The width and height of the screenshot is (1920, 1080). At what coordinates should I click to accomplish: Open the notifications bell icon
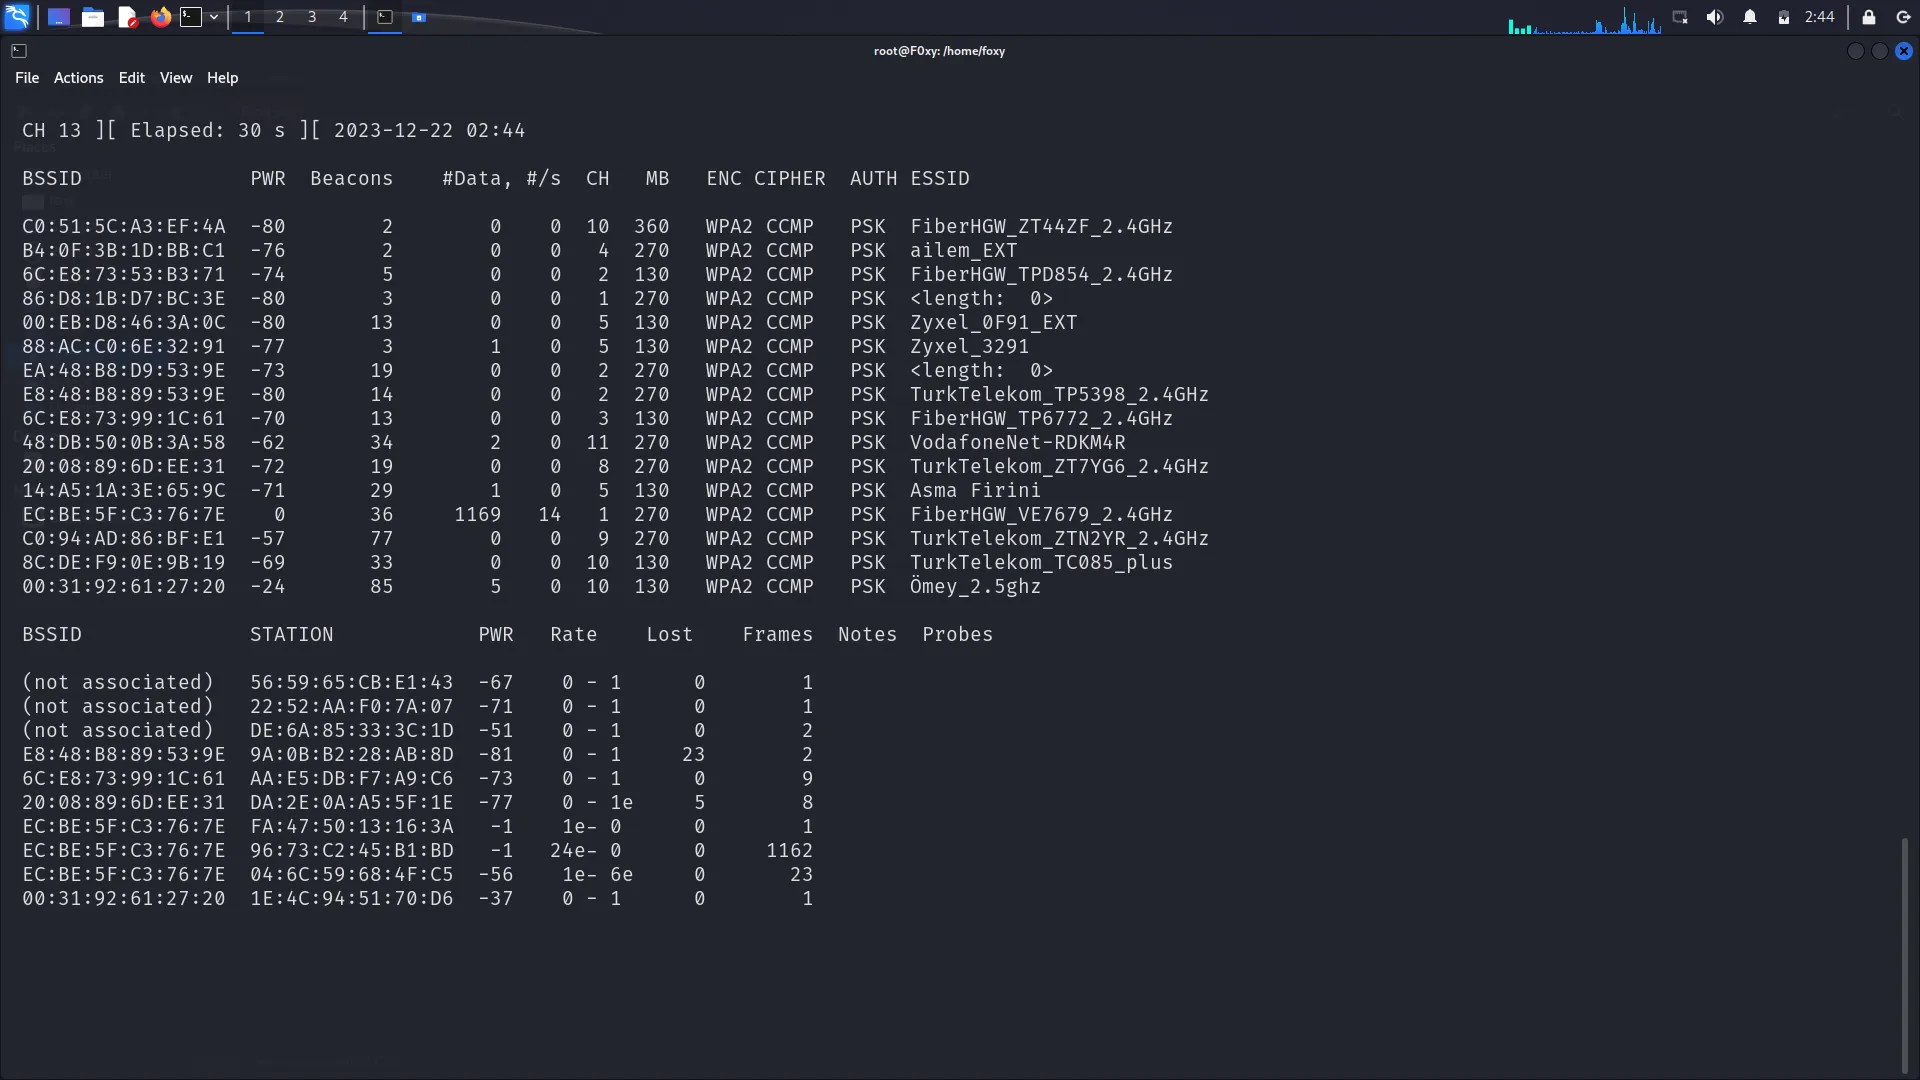[1750, 17]
